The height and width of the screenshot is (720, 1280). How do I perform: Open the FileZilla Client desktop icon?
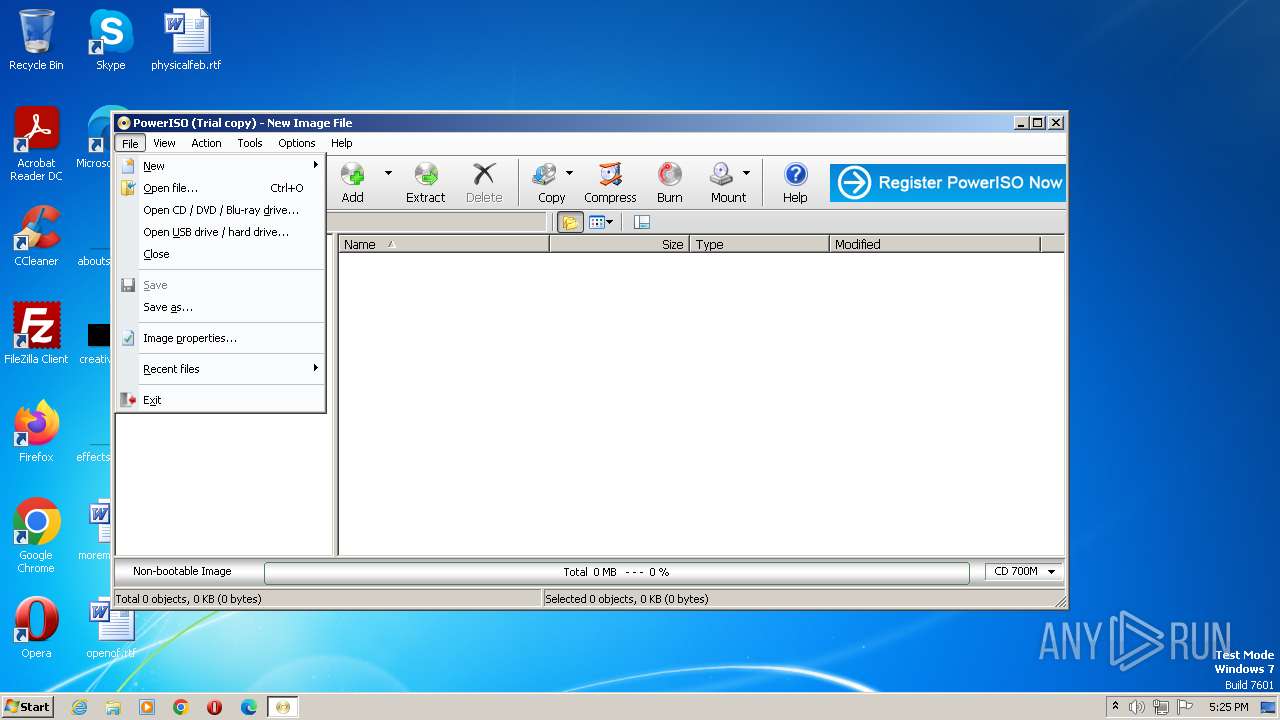click(36, 333)
